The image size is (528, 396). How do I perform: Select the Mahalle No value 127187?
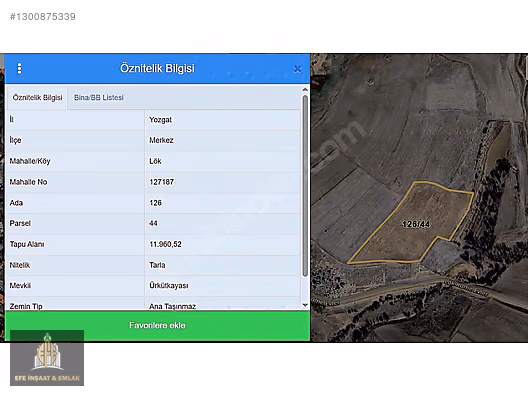(x=162, y=182)
